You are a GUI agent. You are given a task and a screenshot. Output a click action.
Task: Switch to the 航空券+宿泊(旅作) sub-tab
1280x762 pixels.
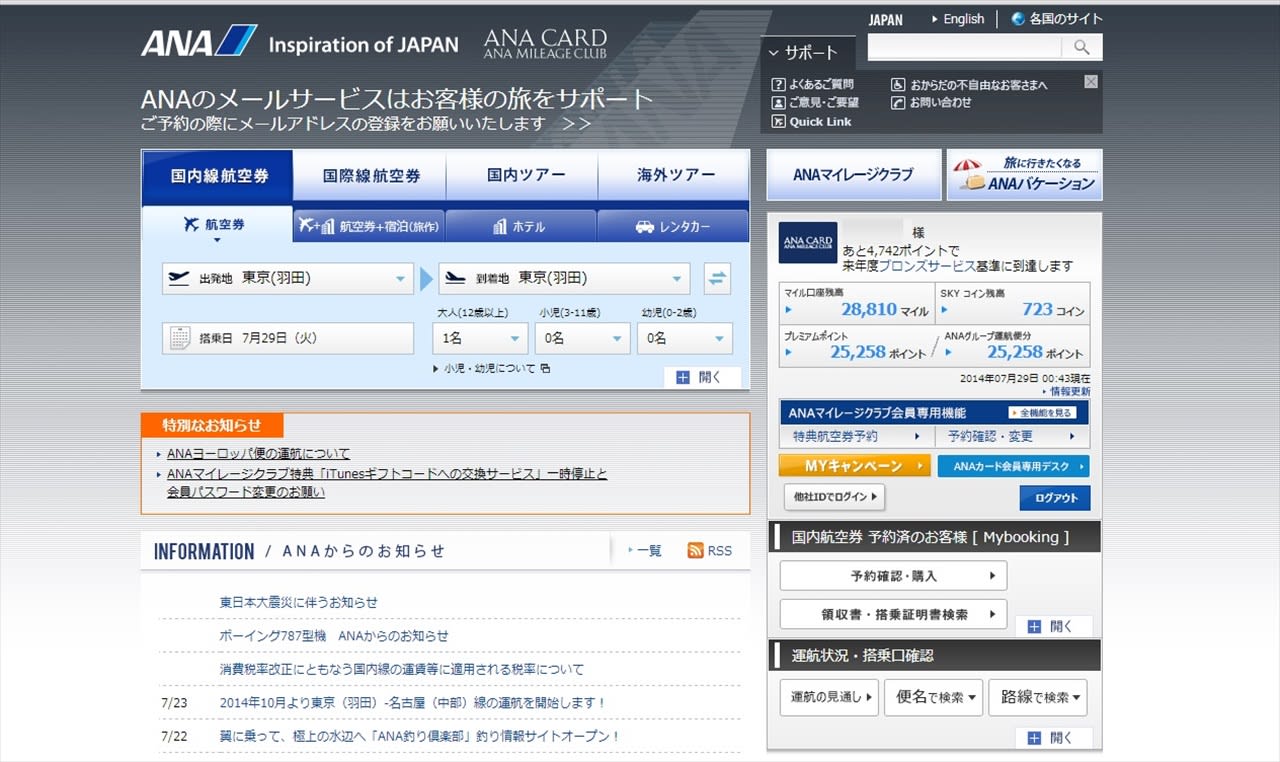coord(369,226)
